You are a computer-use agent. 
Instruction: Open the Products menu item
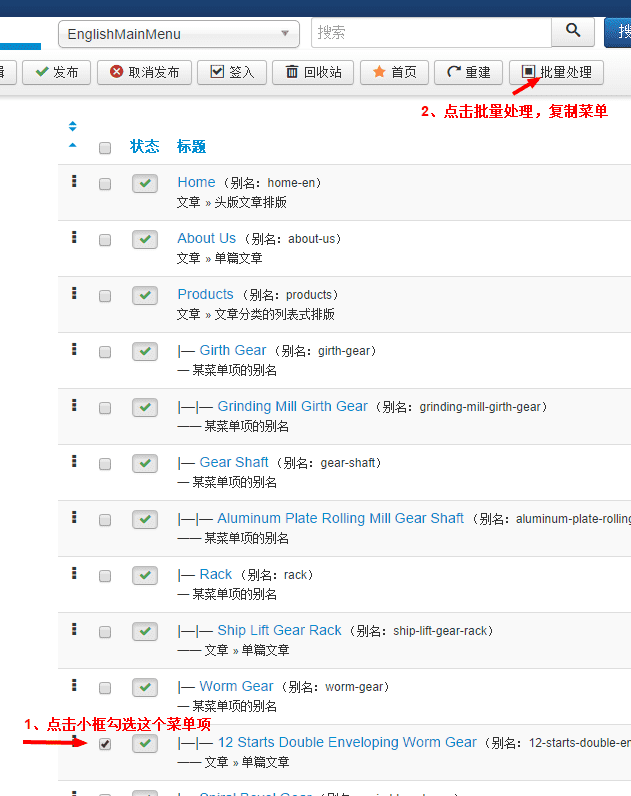[206, 294]
